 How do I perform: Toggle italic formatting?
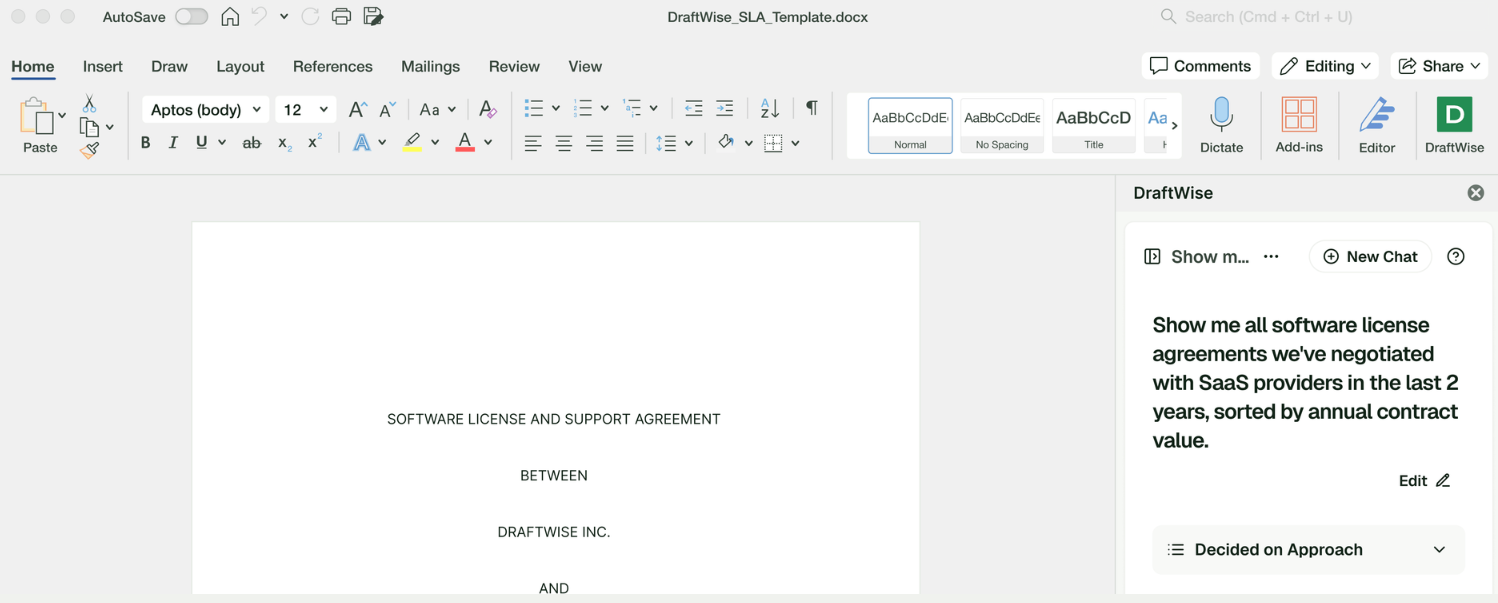[173, 143]
